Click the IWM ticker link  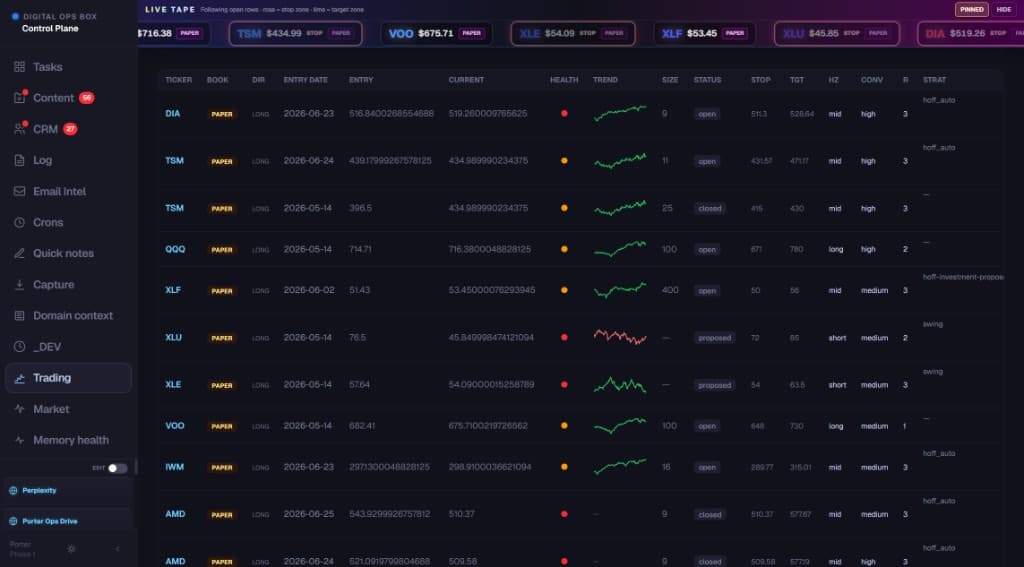coord(174,467)
